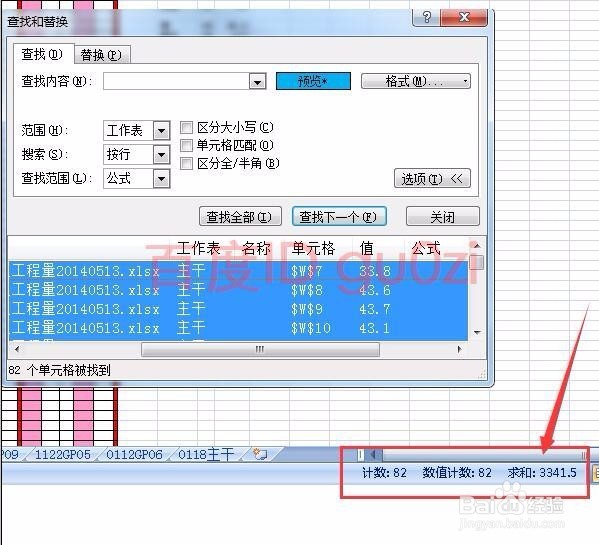Select the result row for $W$10
The height and width of the screenshot is (545, 599).
coord(238,328)
